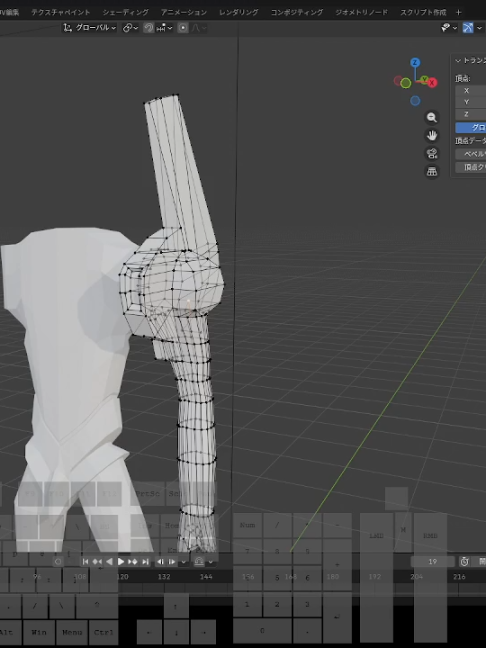Screen dimensions: 486x648
Task: Toggle auto keying record button
Action: [58, 562]
